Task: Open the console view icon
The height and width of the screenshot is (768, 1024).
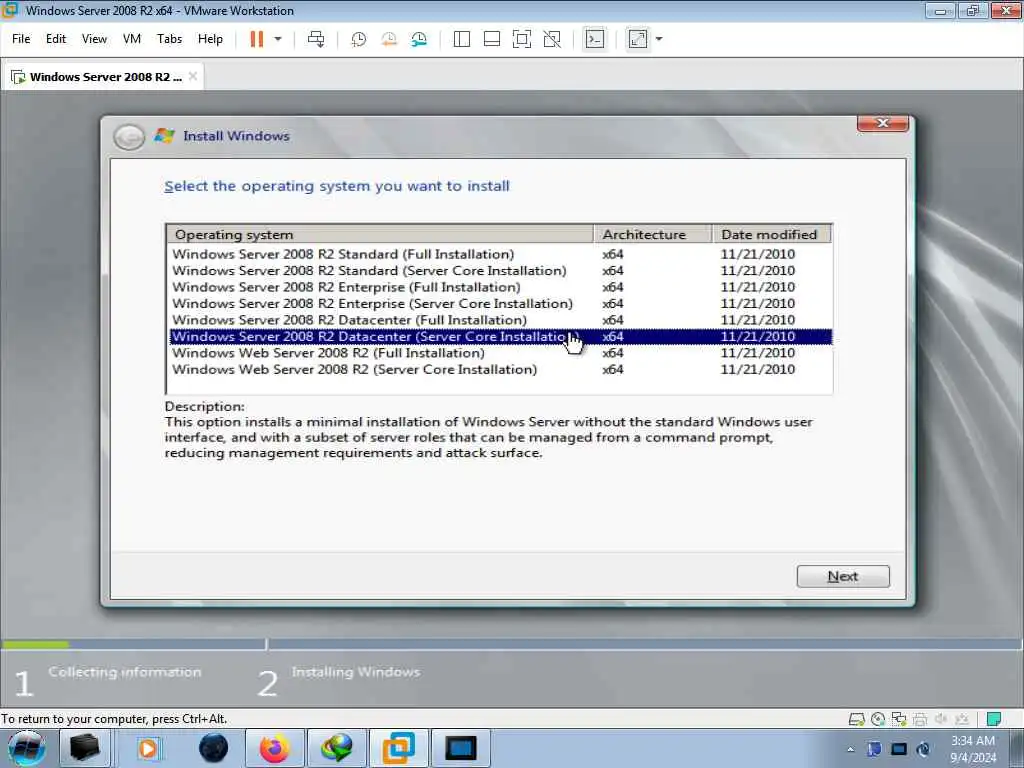Action: (594, 39)
